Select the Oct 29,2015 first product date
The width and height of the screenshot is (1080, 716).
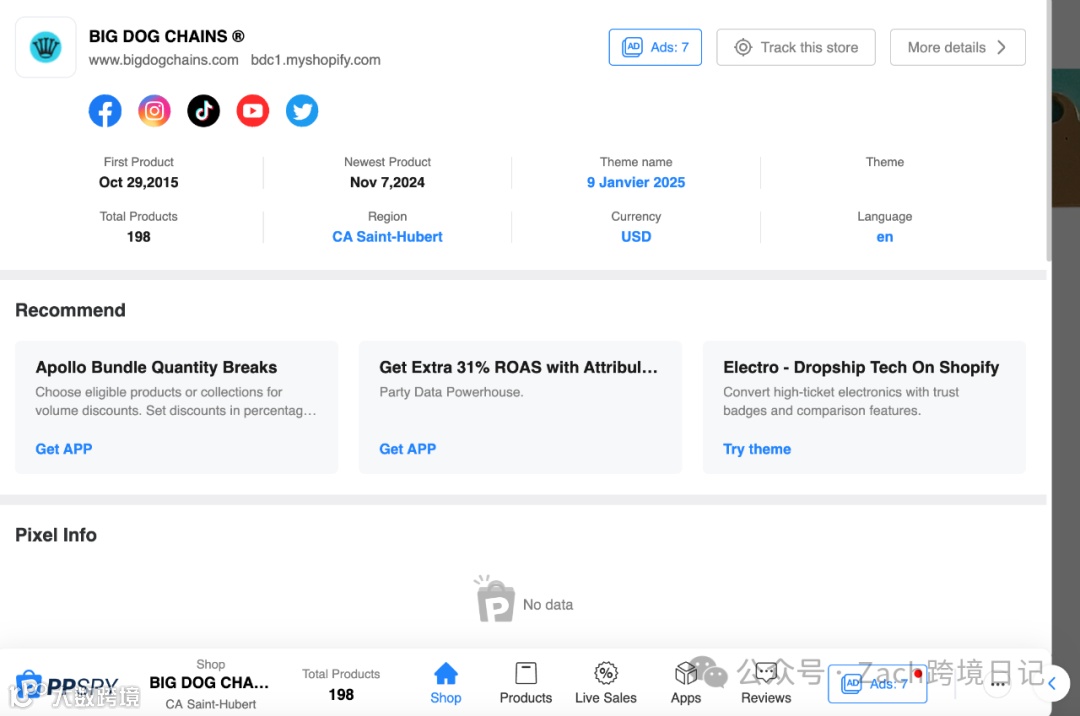[138, 182]
